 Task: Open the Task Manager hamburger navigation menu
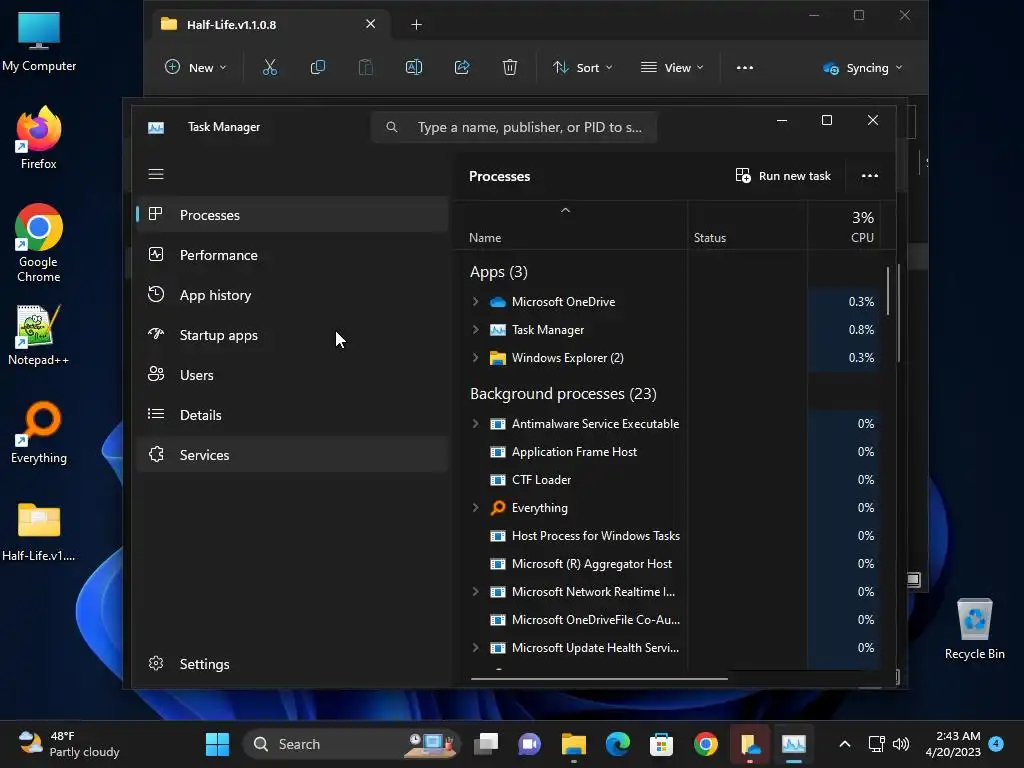coord(155,174)
